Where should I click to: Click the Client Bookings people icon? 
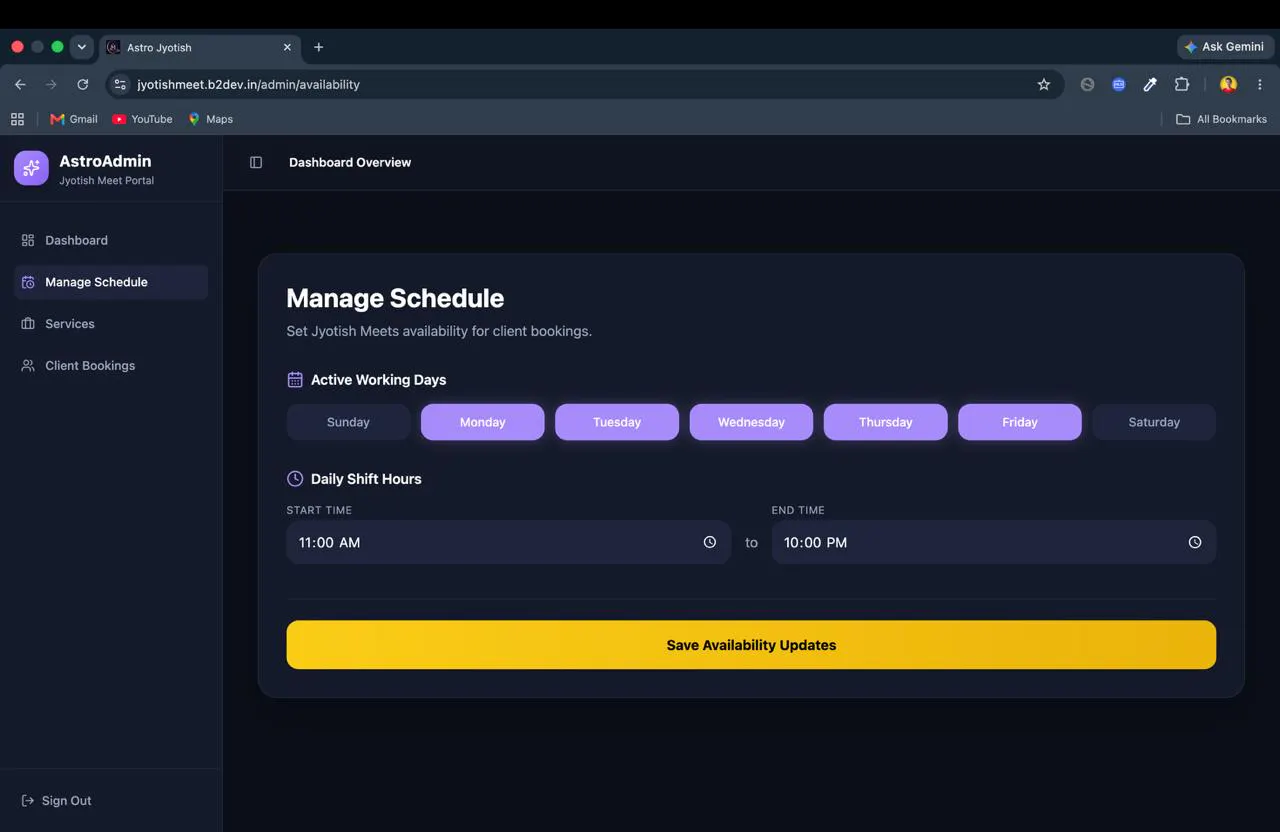[28, 366]
